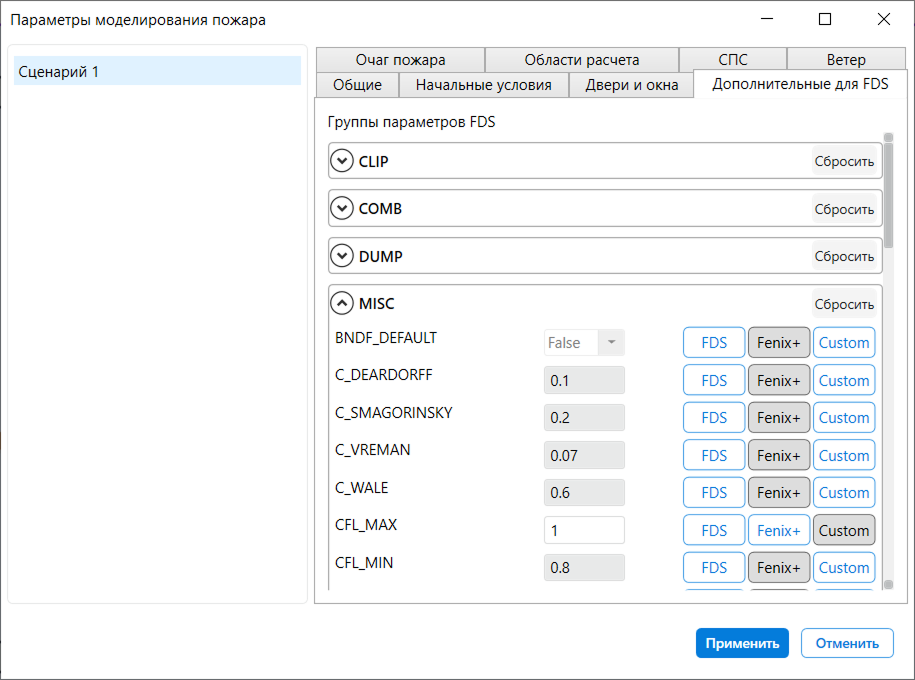
Task: Apply settings with Применить button
Action: click(x=742, y=643)
